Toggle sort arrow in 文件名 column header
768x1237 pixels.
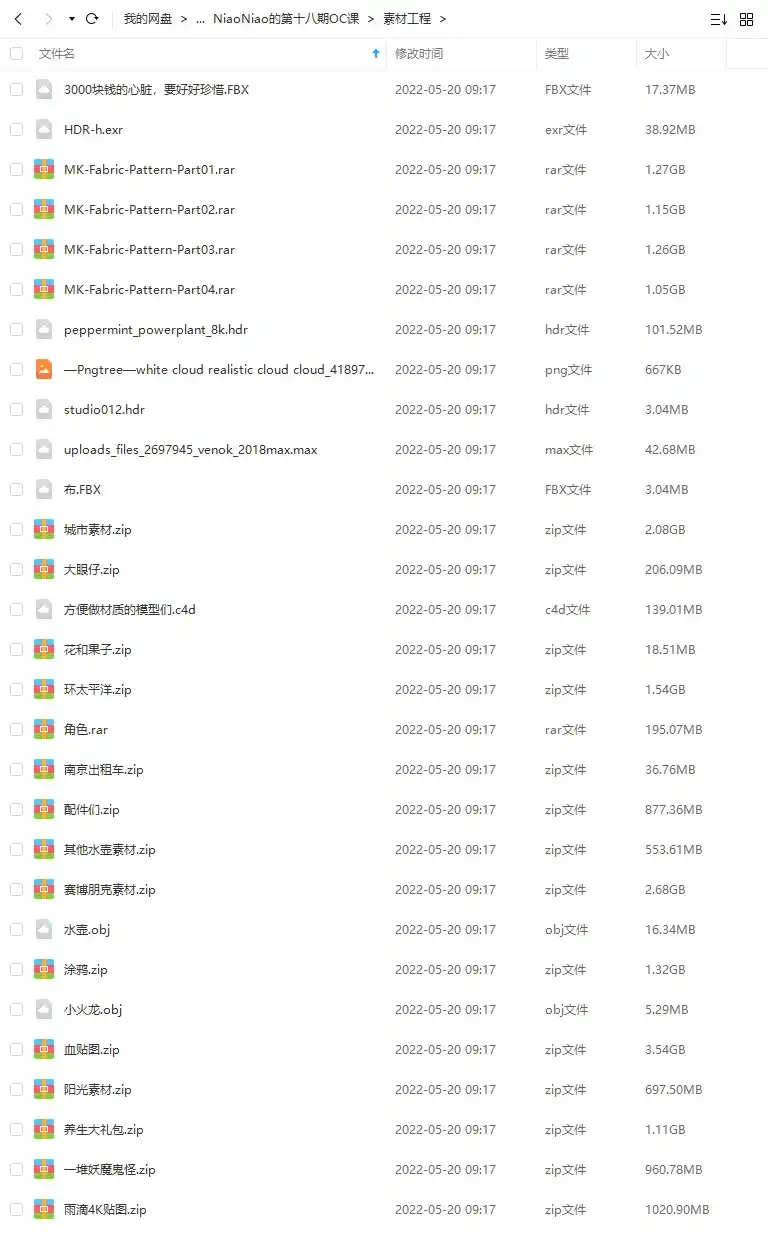(x=376, y=53)
